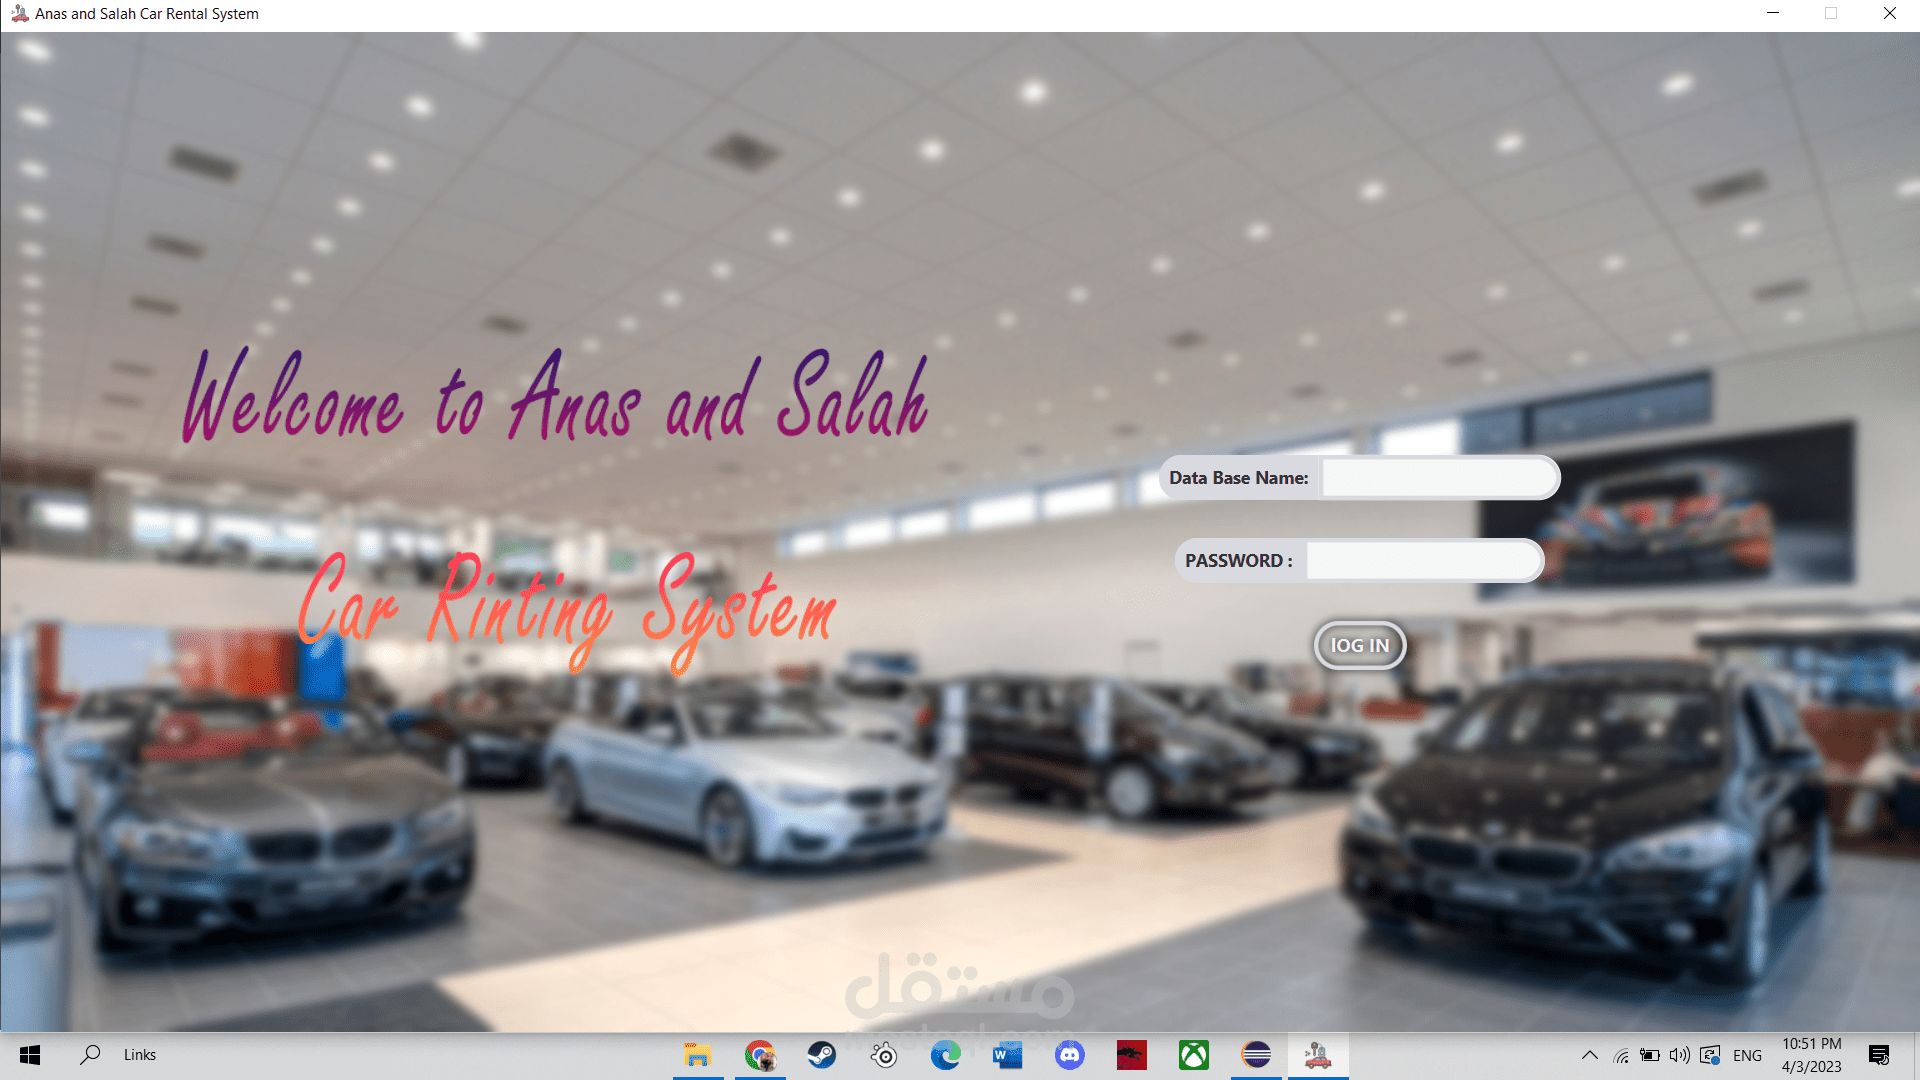Switch the ENG input language indicator
Image resolution: width=1920 pixels, height=1080 pixels.
pos(1747,1055)
